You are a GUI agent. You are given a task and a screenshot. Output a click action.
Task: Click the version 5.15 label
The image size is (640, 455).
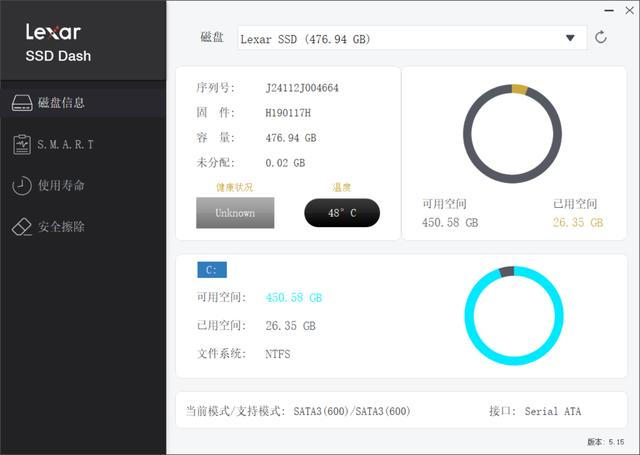606,442
